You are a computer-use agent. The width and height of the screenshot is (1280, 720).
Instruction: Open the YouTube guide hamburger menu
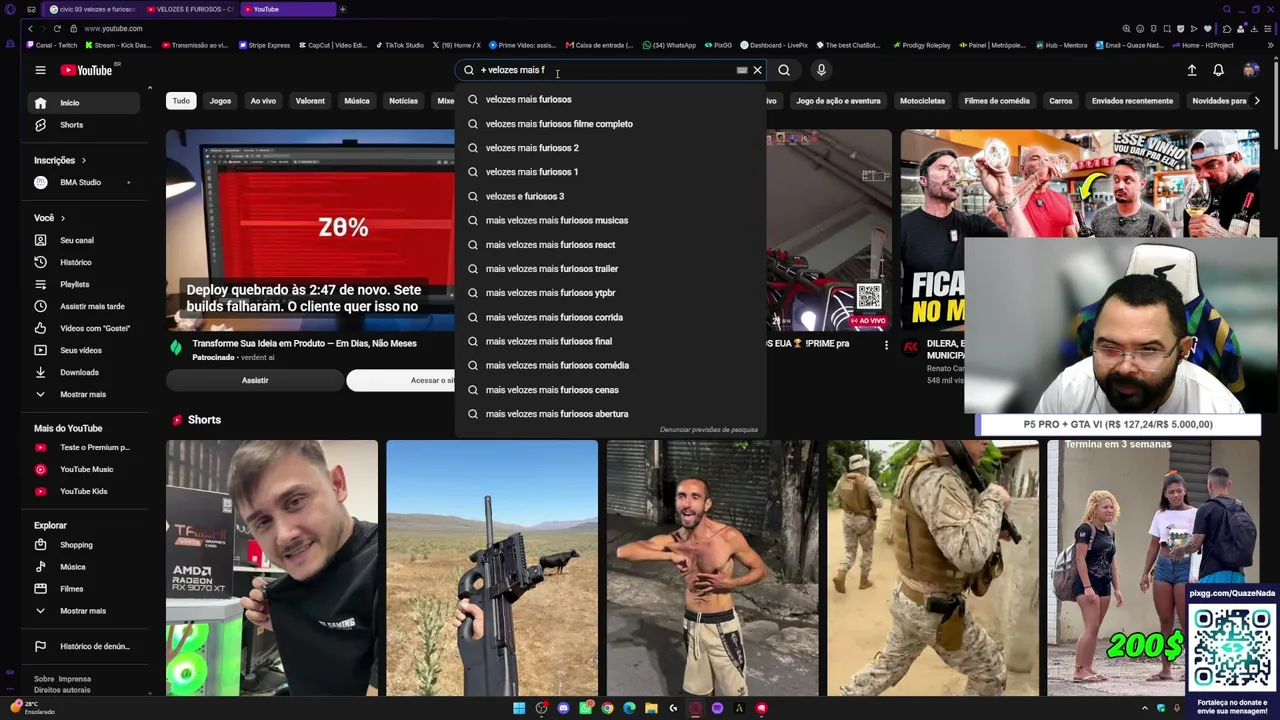pos(40,70)
